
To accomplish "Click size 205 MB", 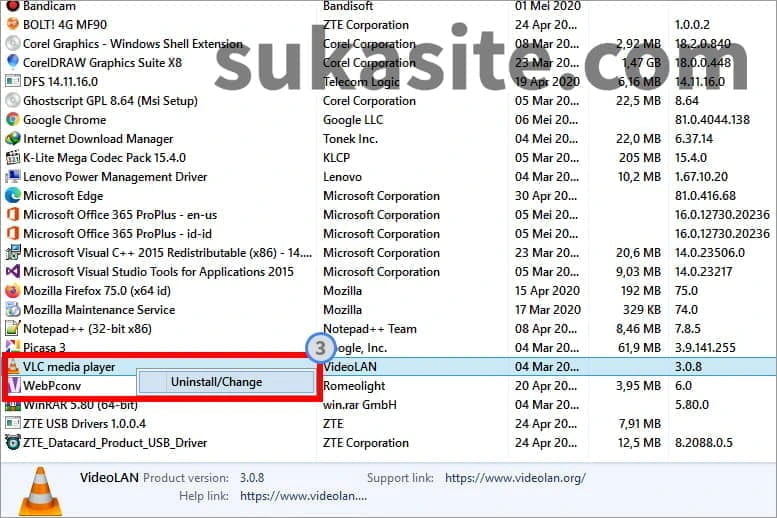I will [640, 158].
